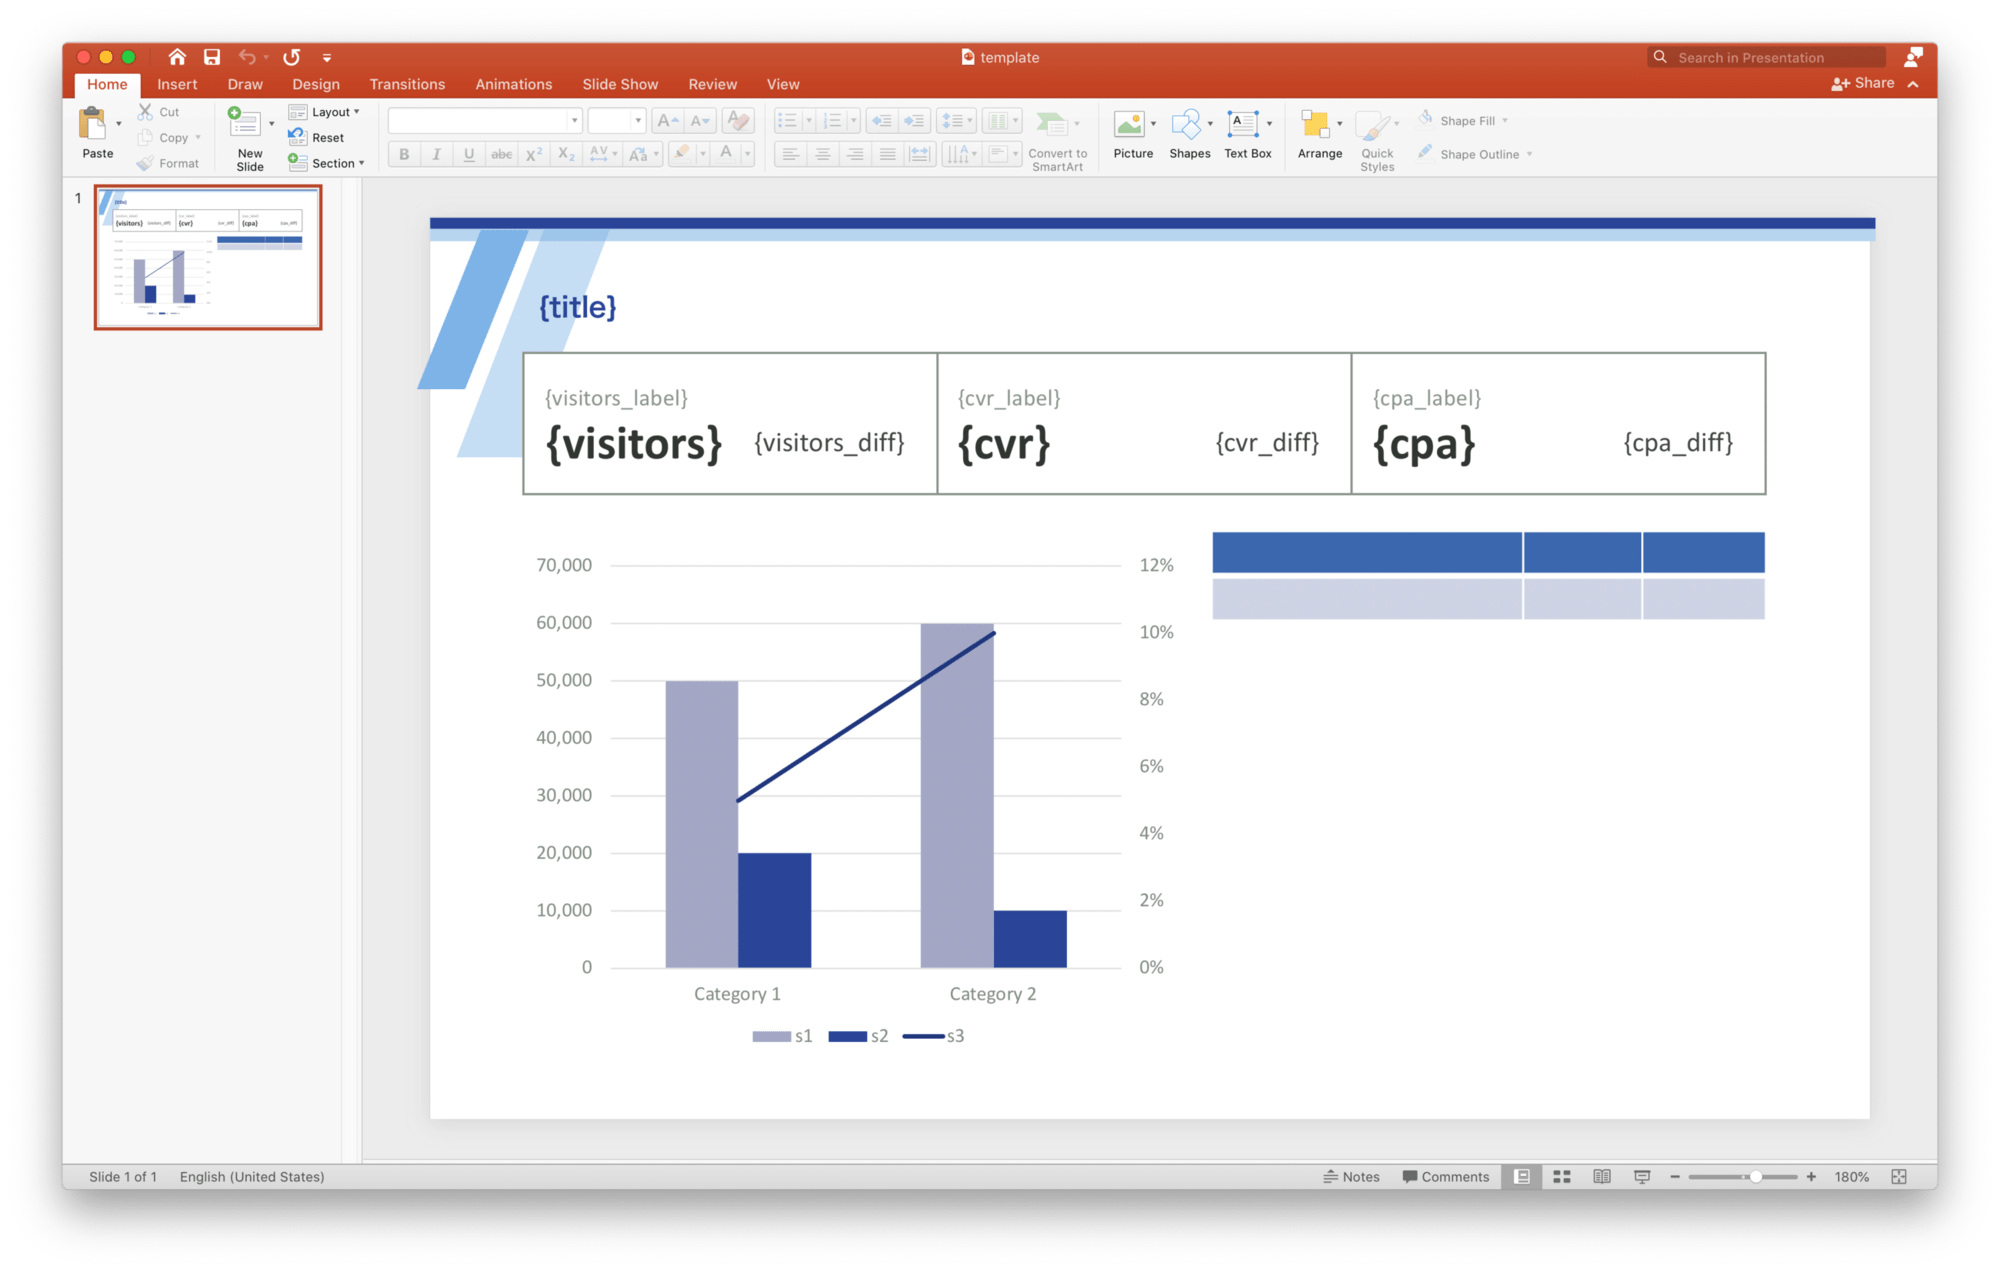This screenshot has height=1272, width=2000.
Task: Open the font name dropdown
Action: (x=572, y=120)
